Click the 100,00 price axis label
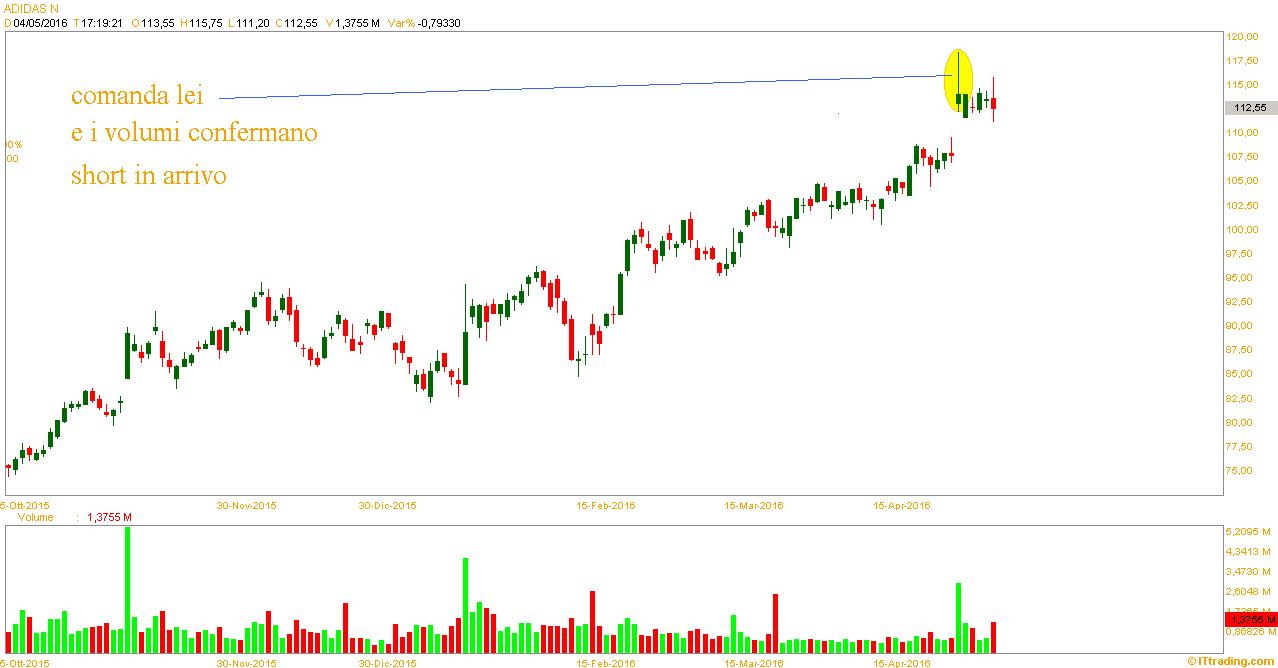This screenshot has height=668, width=1278. pyautogui.click(x=1242, y=229)
